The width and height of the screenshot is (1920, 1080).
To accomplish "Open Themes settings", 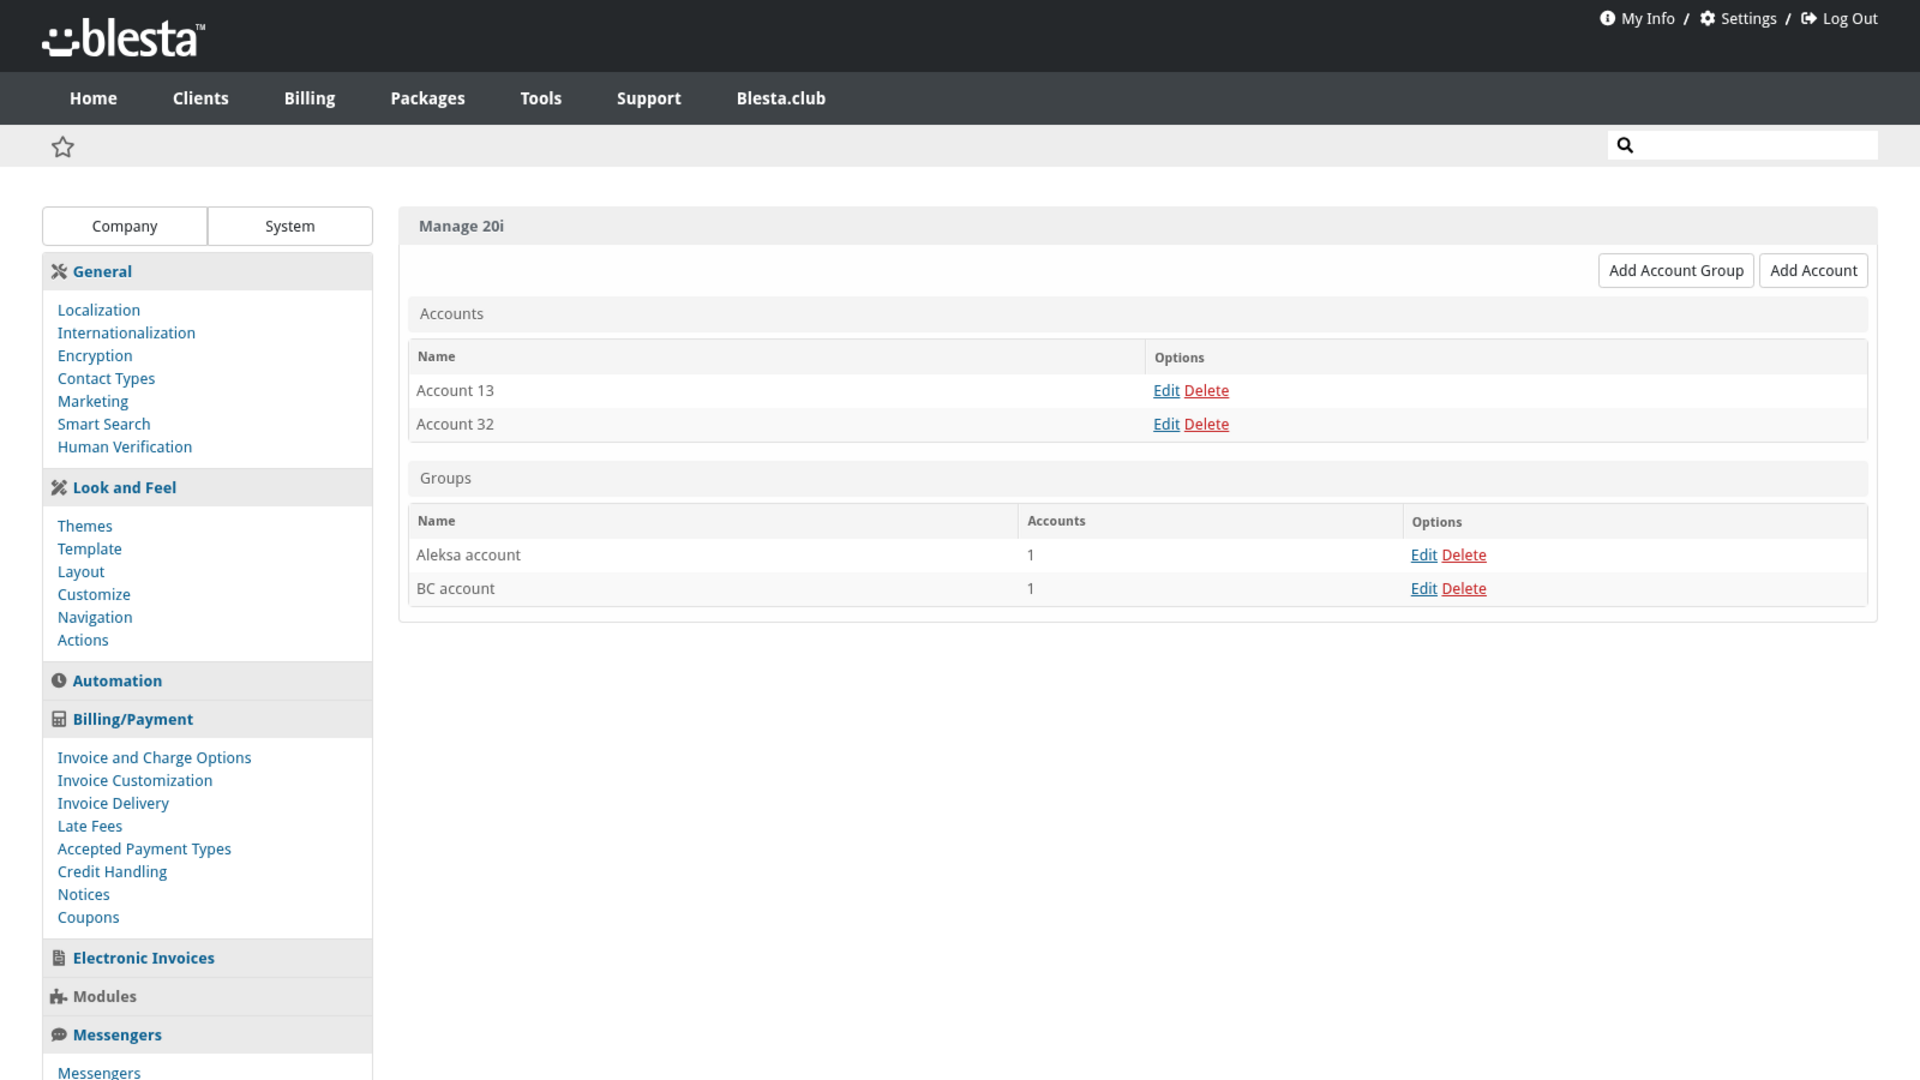I will tap(85, 526).
